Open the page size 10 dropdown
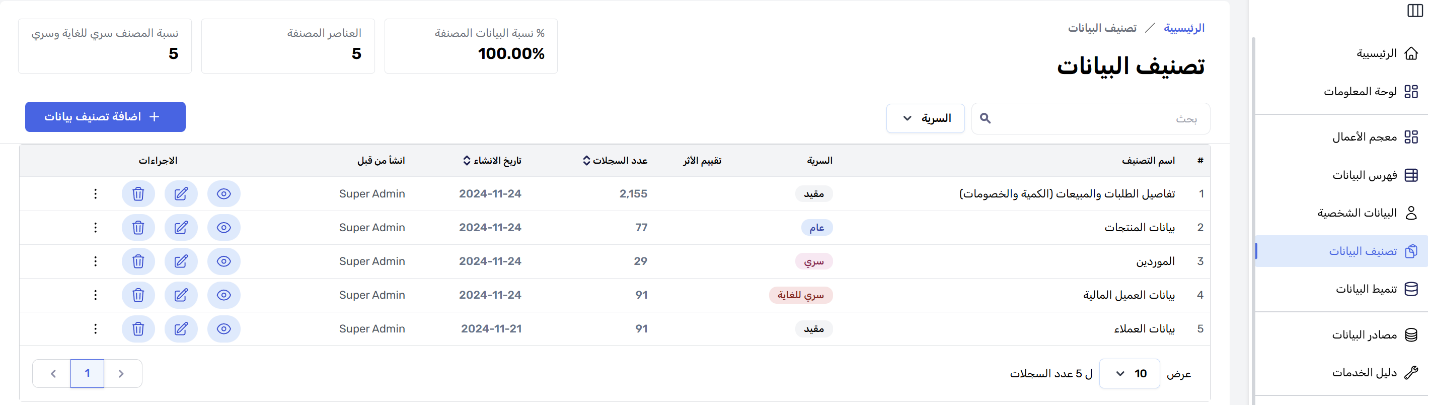Screen dimensions: 1430x405 (x=1130, y=373)
